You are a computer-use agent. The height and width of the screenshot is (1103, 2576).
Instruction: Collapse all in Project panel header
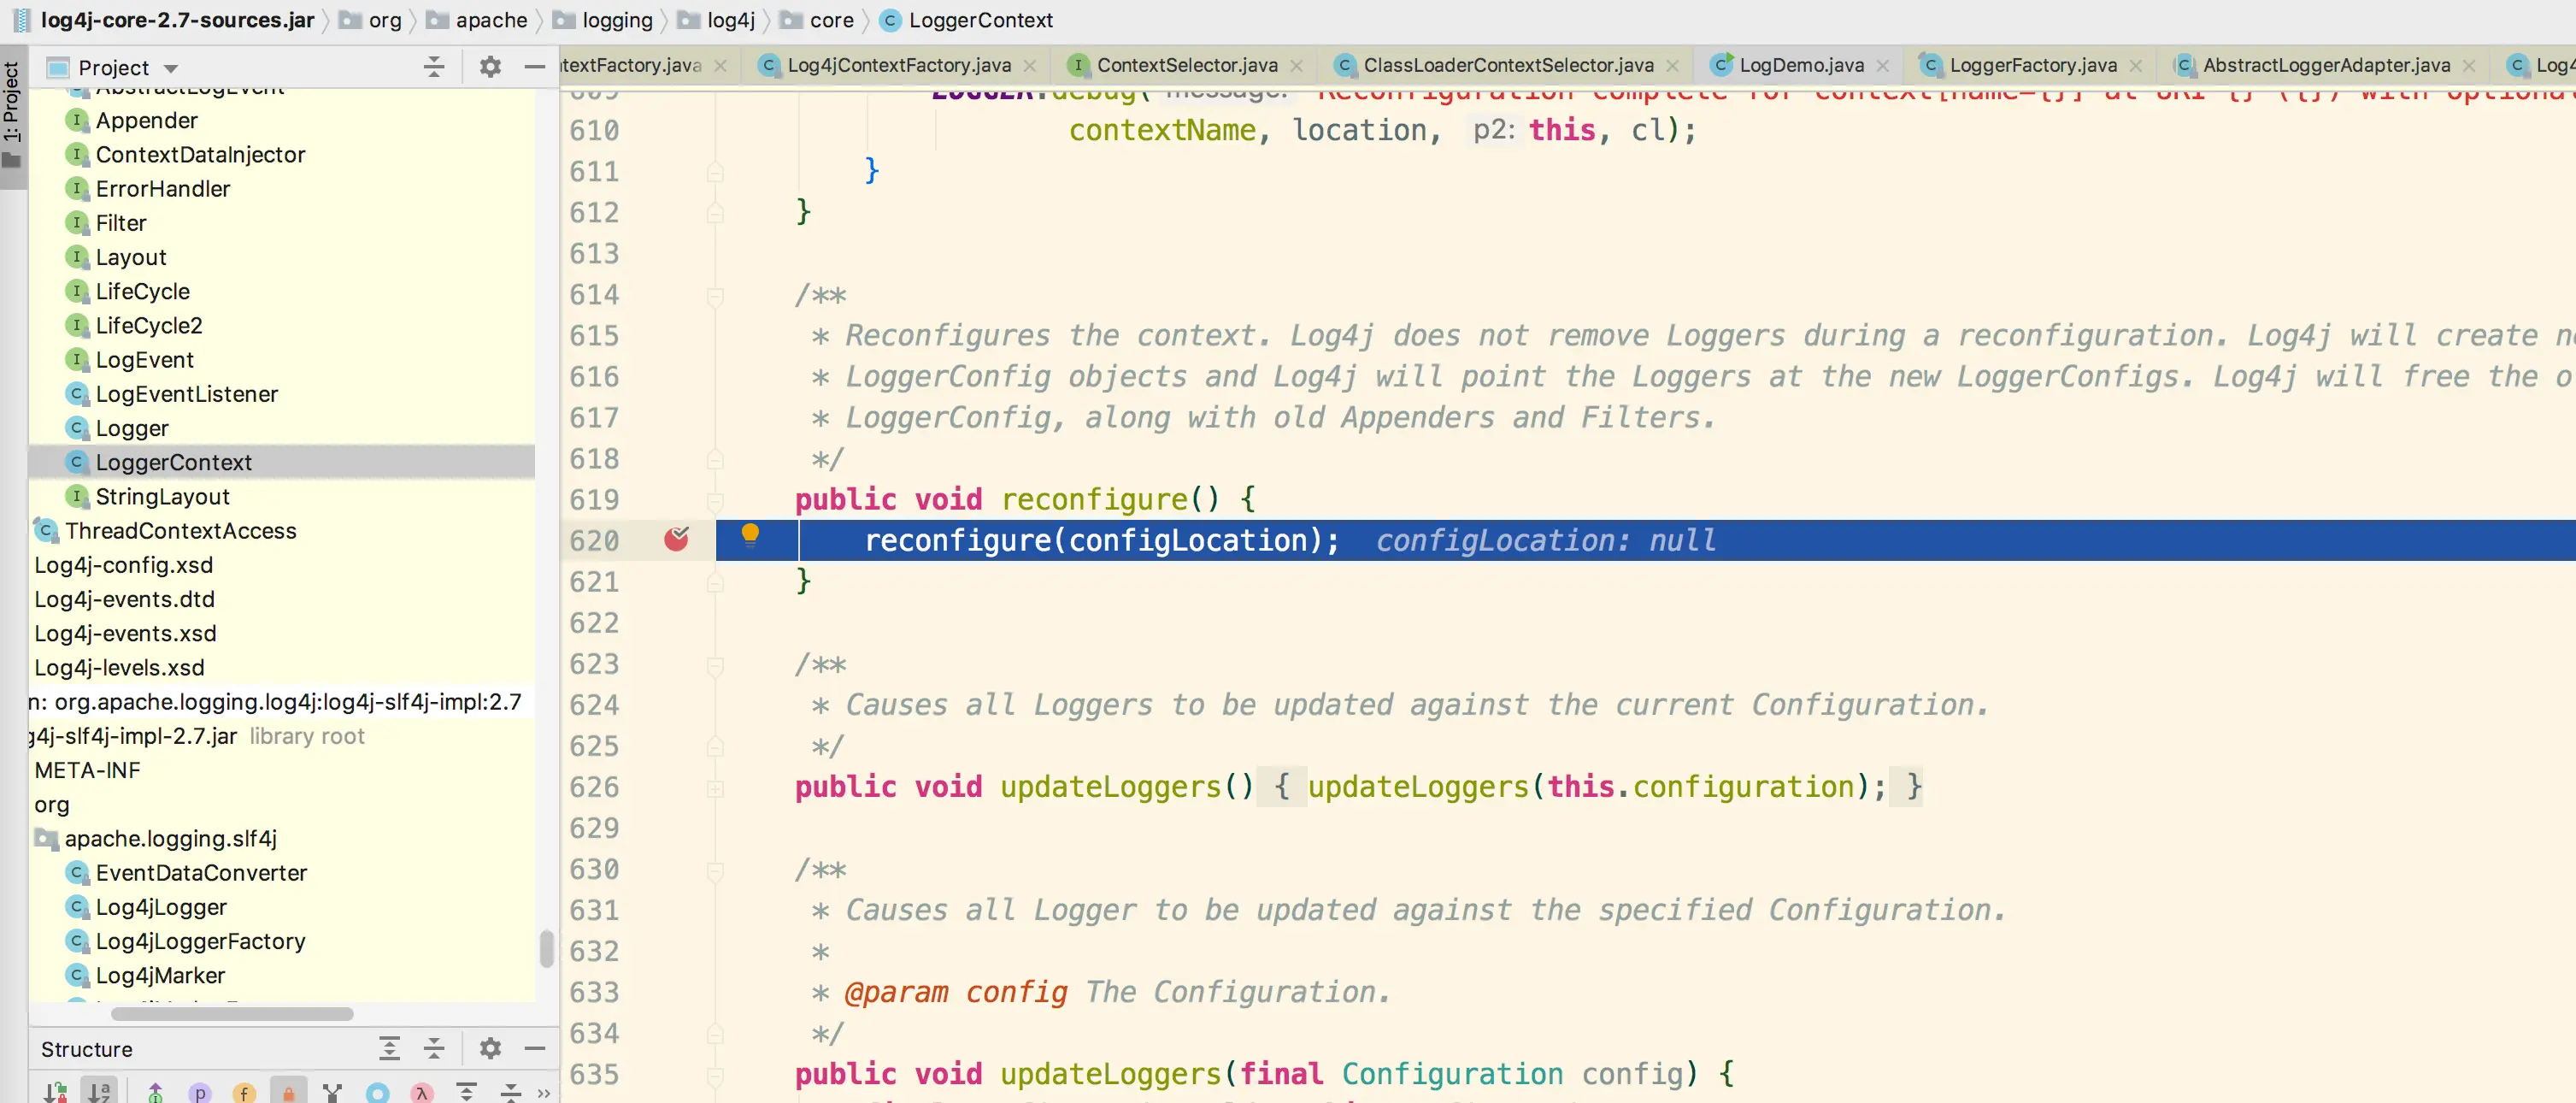434,67
